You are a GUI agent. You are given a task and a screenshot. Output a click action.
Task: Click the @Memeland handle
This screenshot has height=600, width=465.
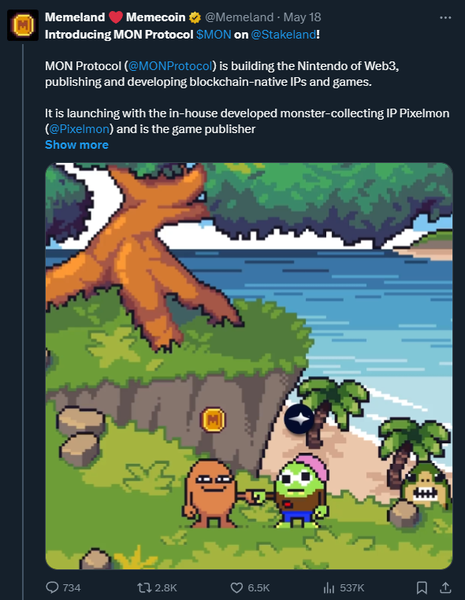[x=239, y=17]
